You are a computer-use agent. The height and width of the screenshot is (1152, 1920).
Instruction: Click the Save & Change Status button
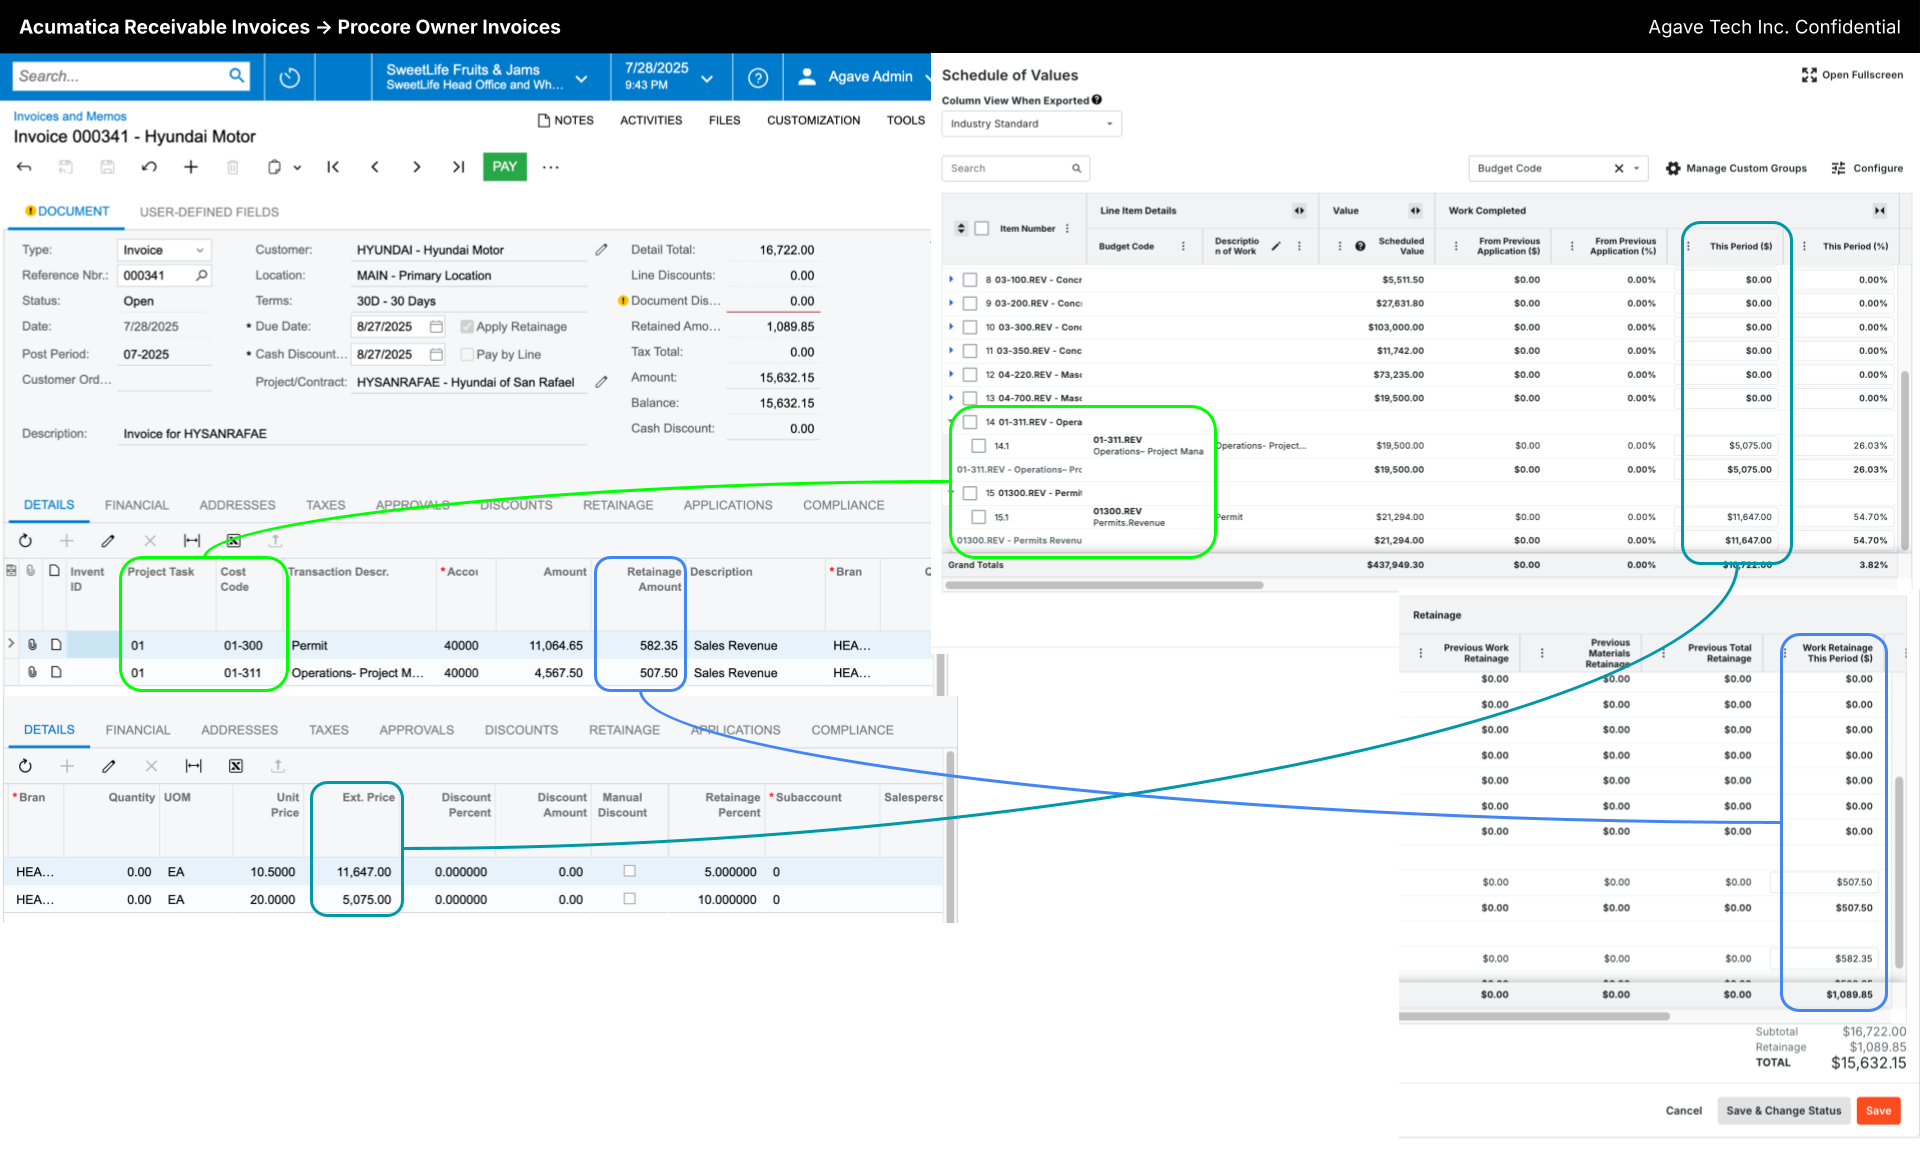(1784, 1110)
